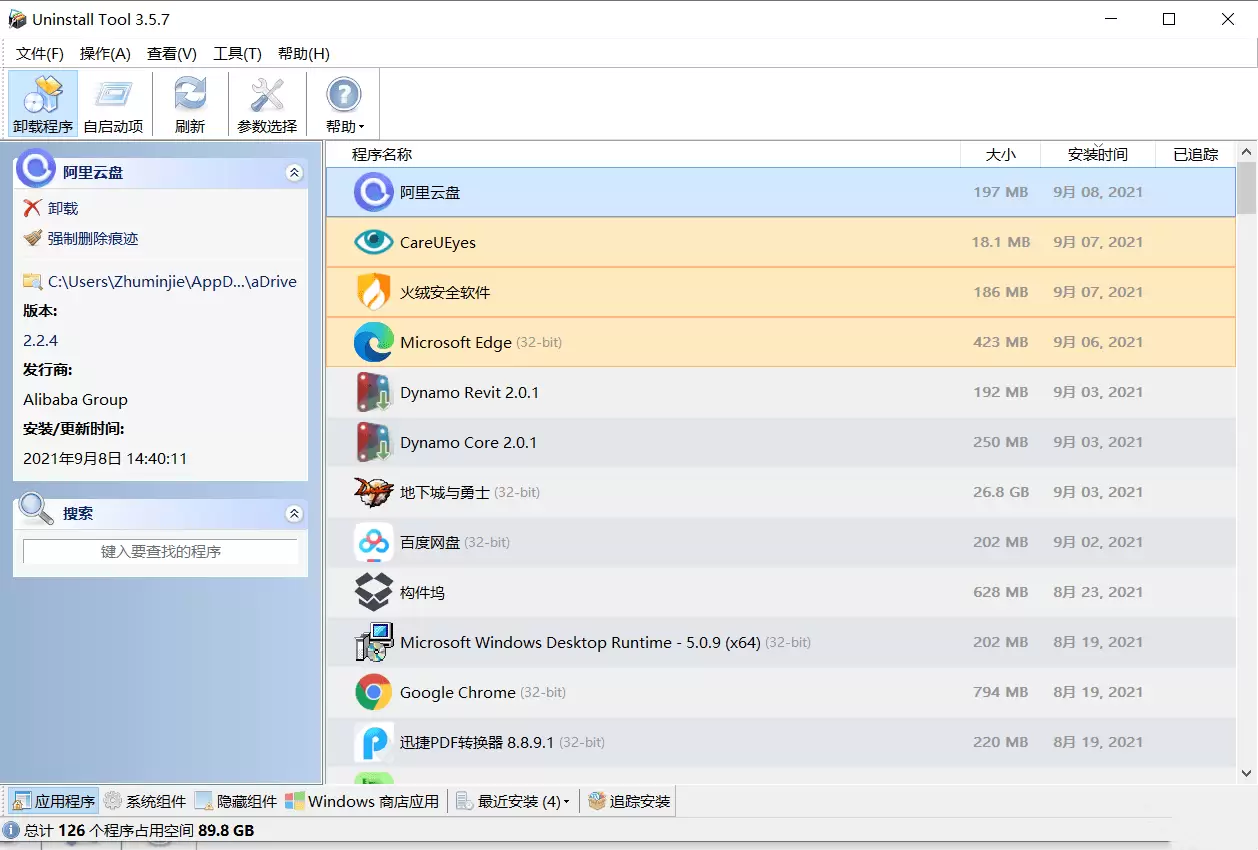Collapse the 搜索 search panel
1258x850 pixels.
click(294, 513)
